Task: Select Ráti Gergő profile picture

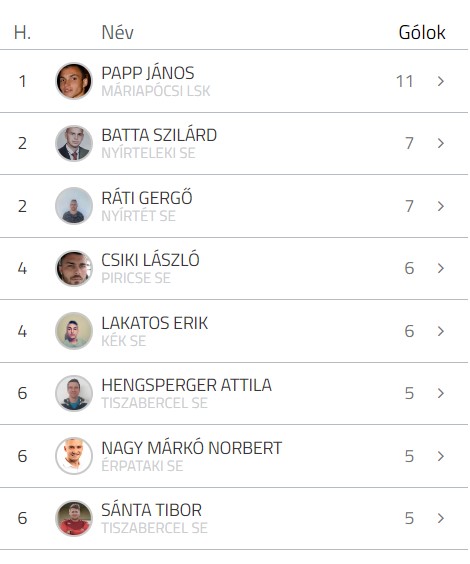Action: (x=74, y=206)
